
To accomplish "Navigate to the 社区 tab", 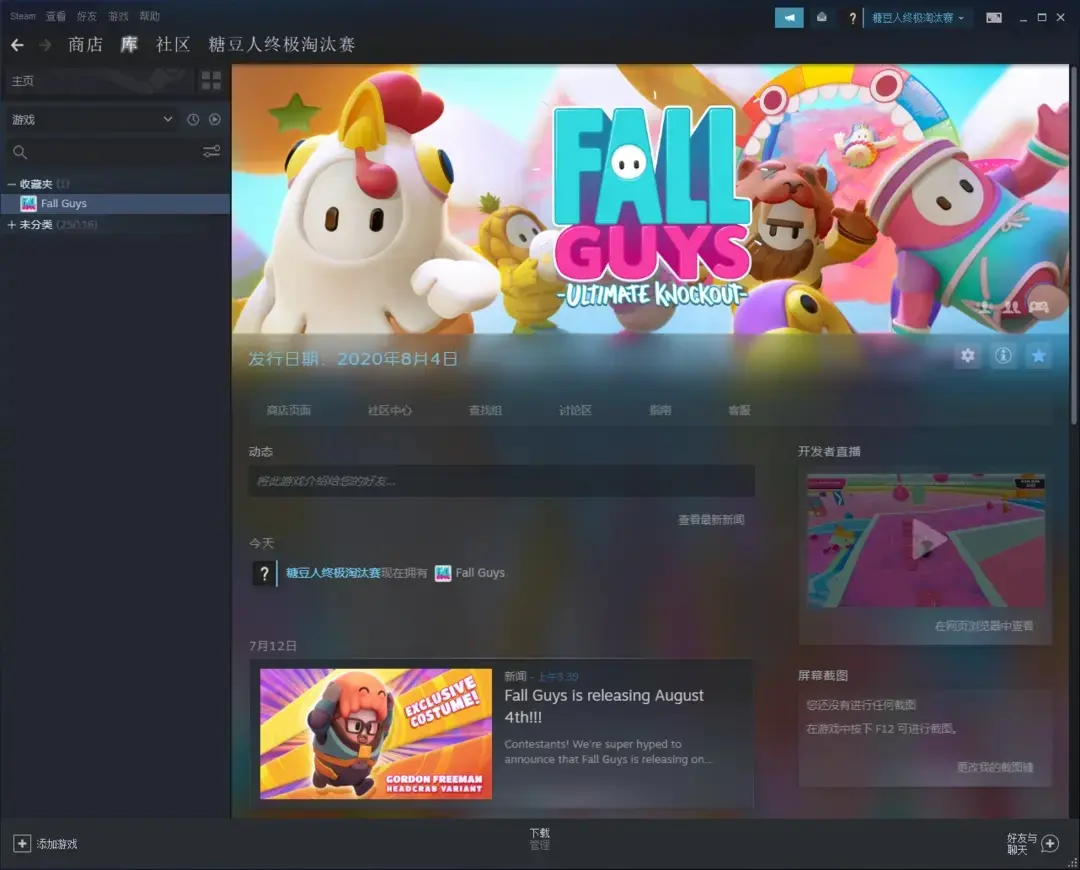I will coord(173,45).
